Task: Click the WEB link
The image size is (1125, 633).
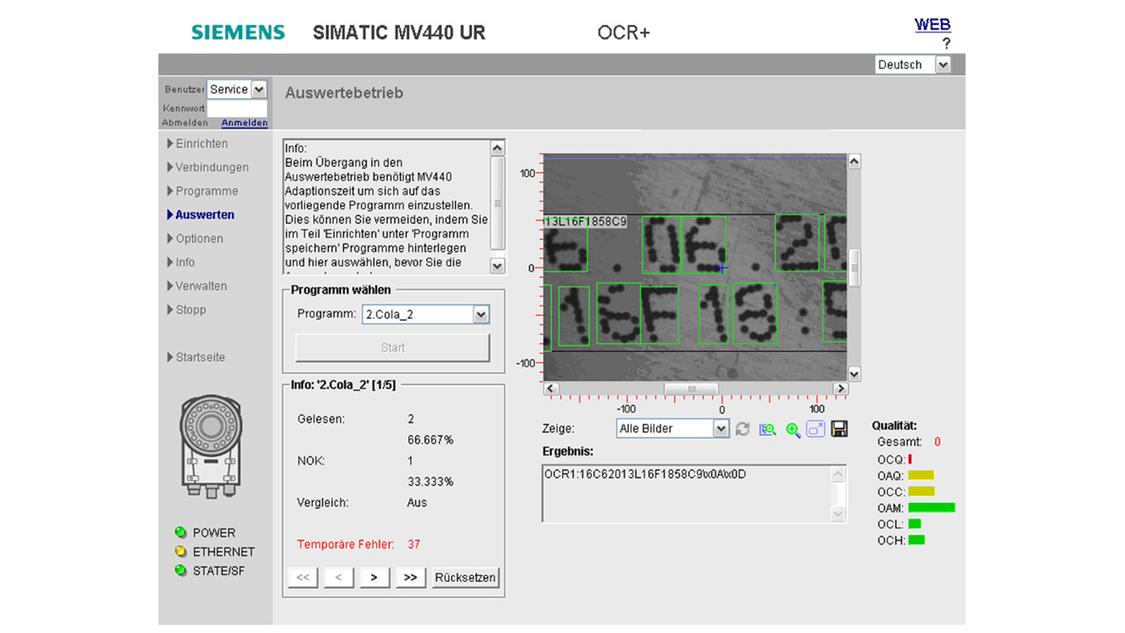Action: click(932, 24)
